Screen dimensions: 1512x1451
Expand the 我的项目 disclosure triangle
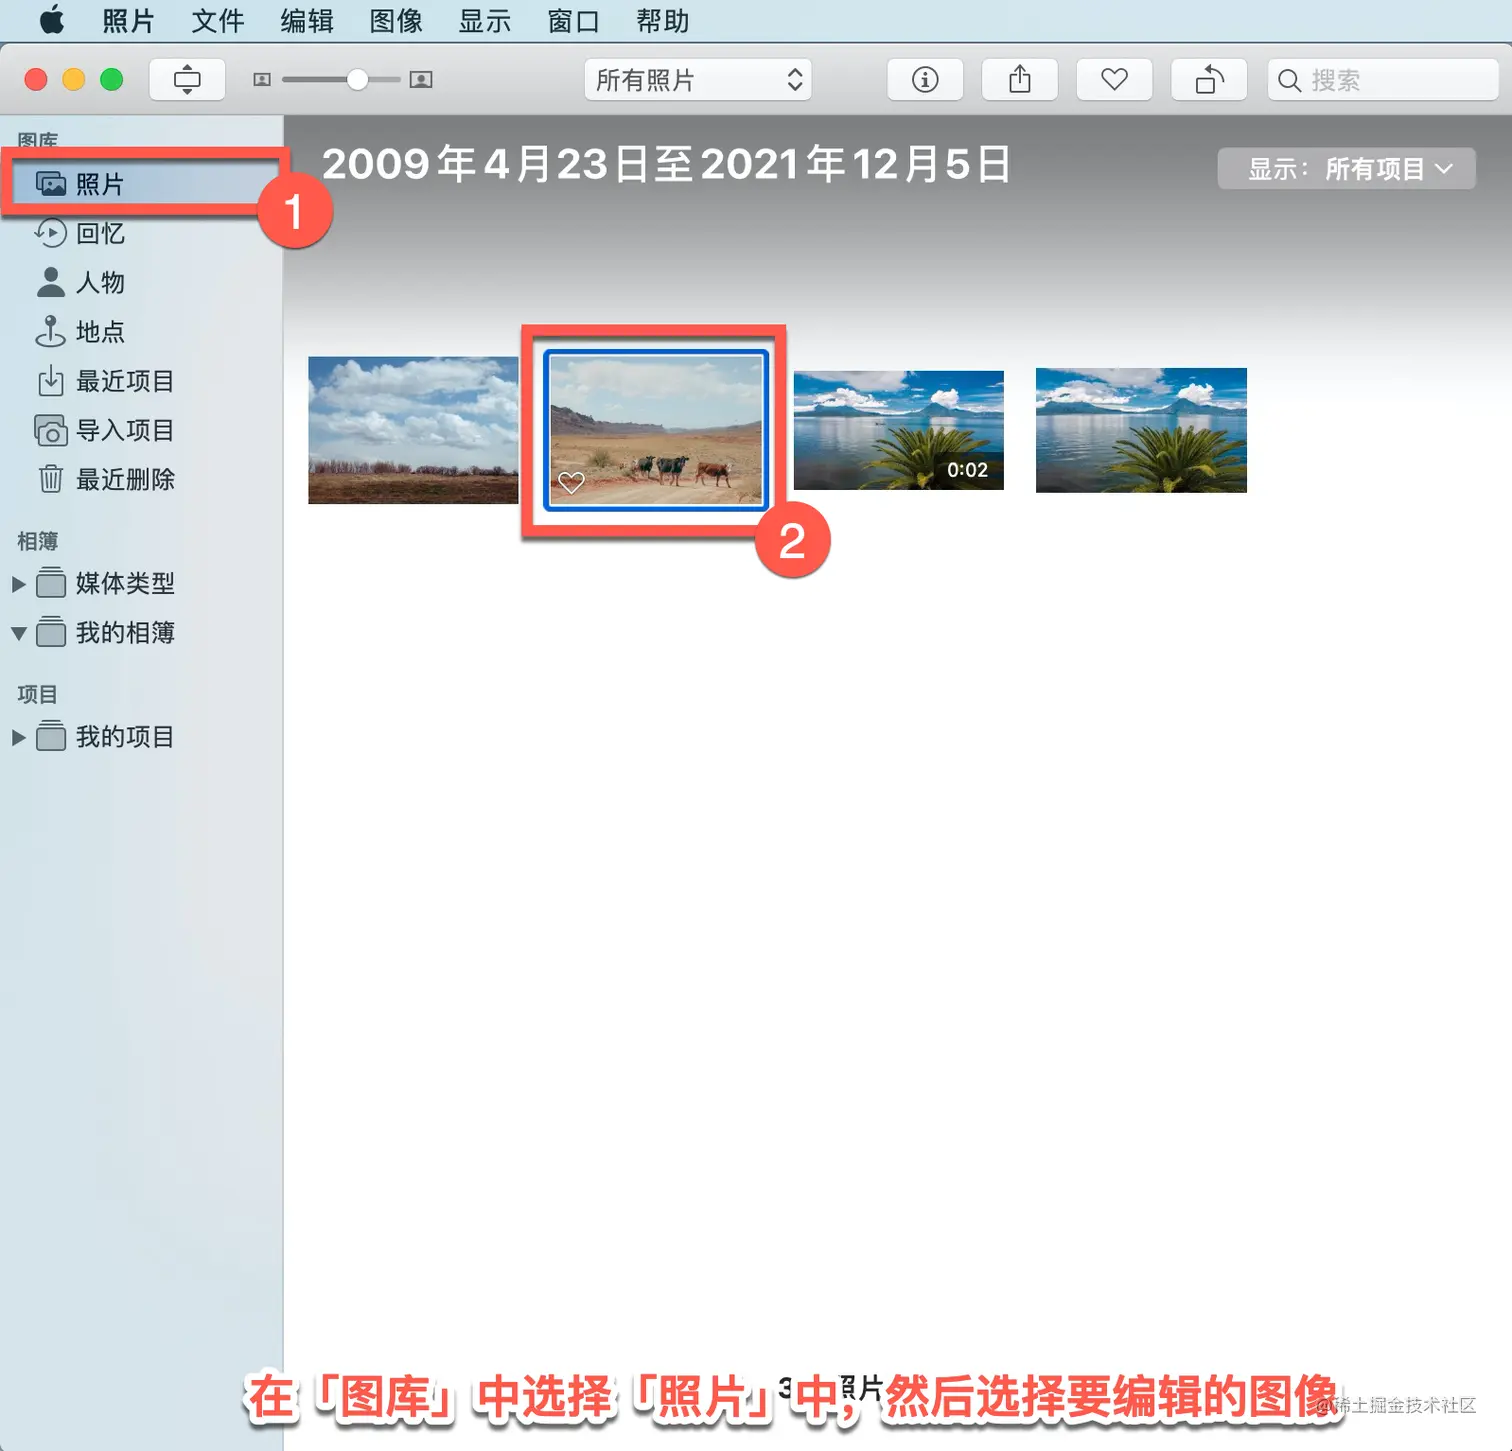pos(18,738)
